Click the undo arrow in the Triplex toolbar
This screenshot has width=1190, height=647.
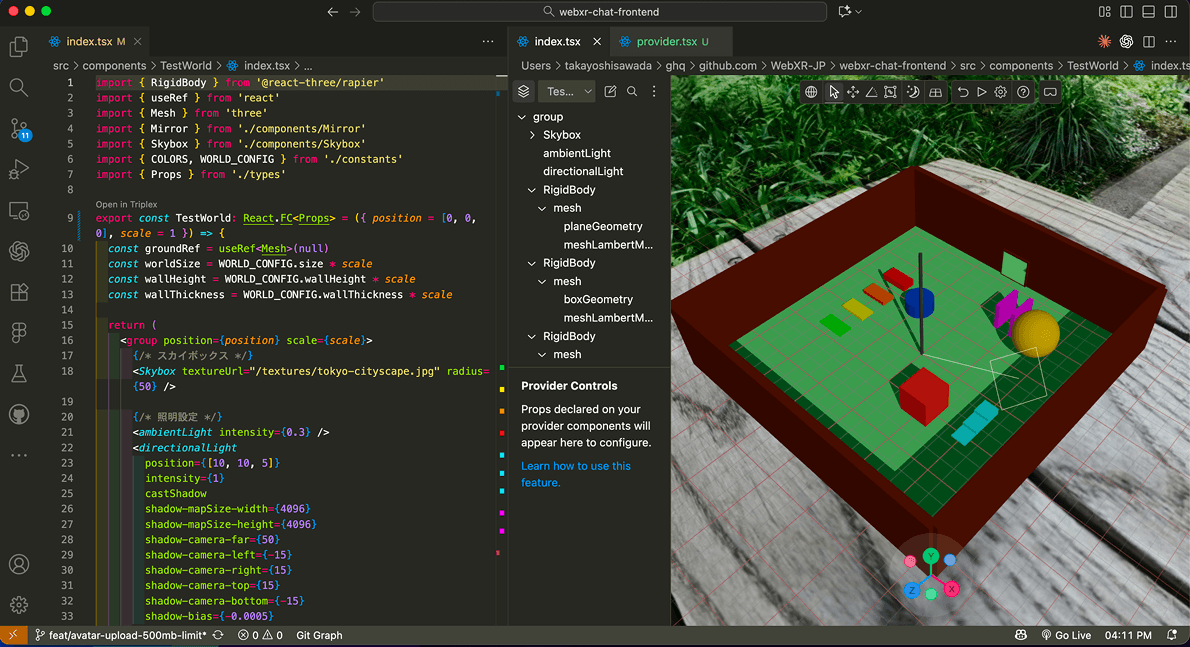point(963,91)
